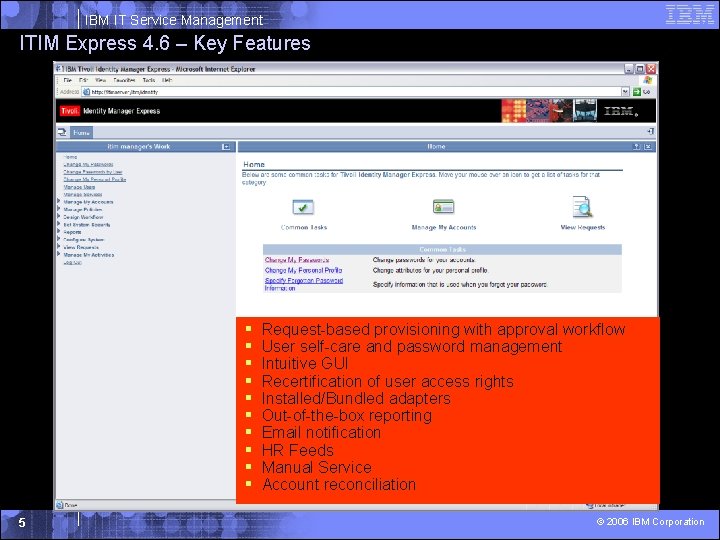
Task: Click the task-switch arrows icon beside Home tab
Action: [x=62, y=132]
